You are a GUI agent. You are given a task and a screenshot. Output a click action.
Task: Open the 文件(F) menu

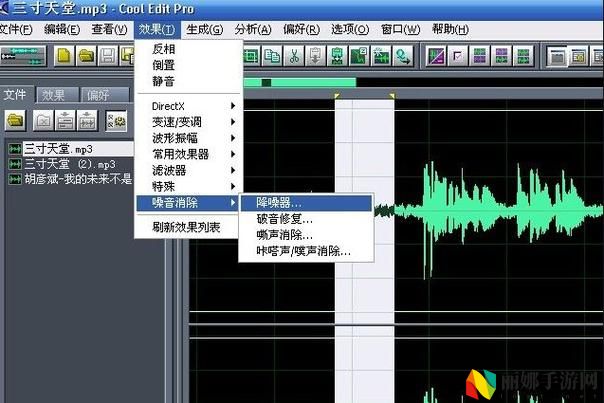15,29
